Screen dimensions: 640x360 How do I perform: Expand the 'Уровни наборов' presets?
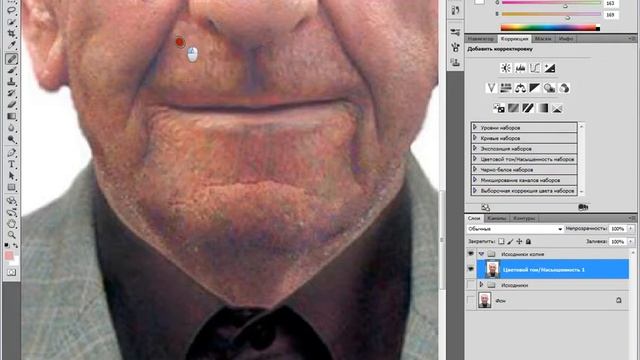(475, 127)
